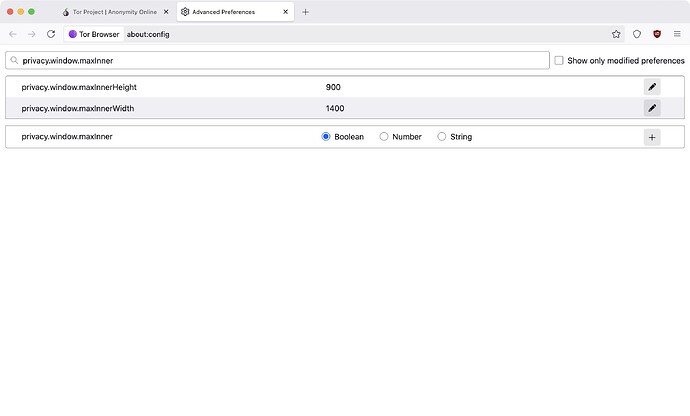The height and width of the screenshot is (416, 690).
Task: Add the new privacy.window.maxInner preference
Action: coord(652,137)
